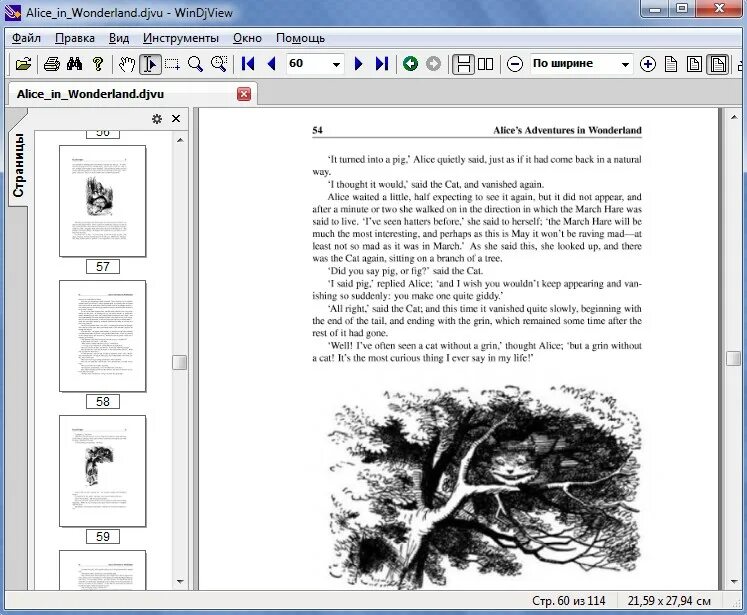Set zoom to fit page
Viewport: 747px width, 615px height.
(694, 64)
